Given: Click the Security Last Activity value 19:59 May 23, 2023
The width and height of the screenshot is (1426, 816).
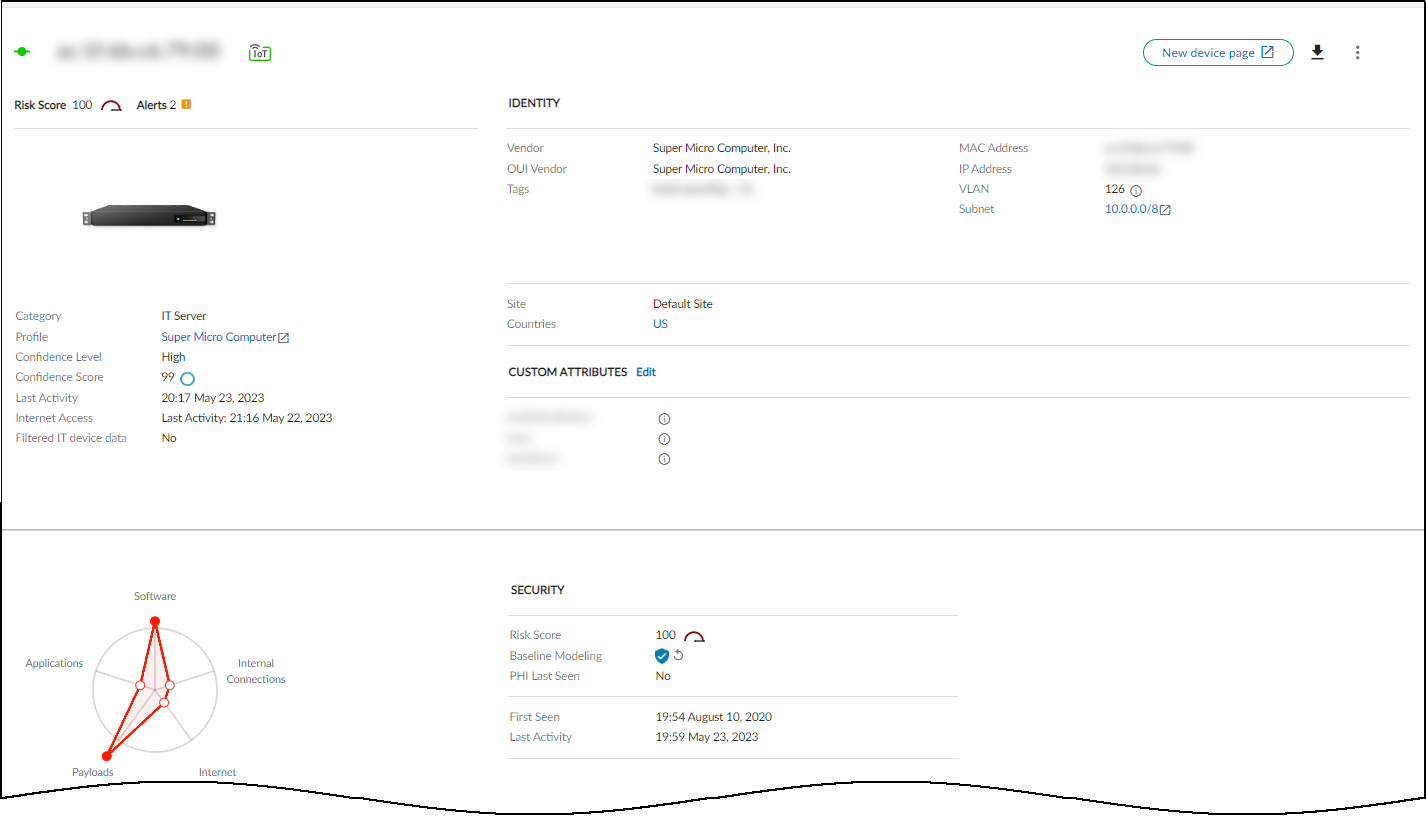Looking at the screenshot, I should pos(707,737).
